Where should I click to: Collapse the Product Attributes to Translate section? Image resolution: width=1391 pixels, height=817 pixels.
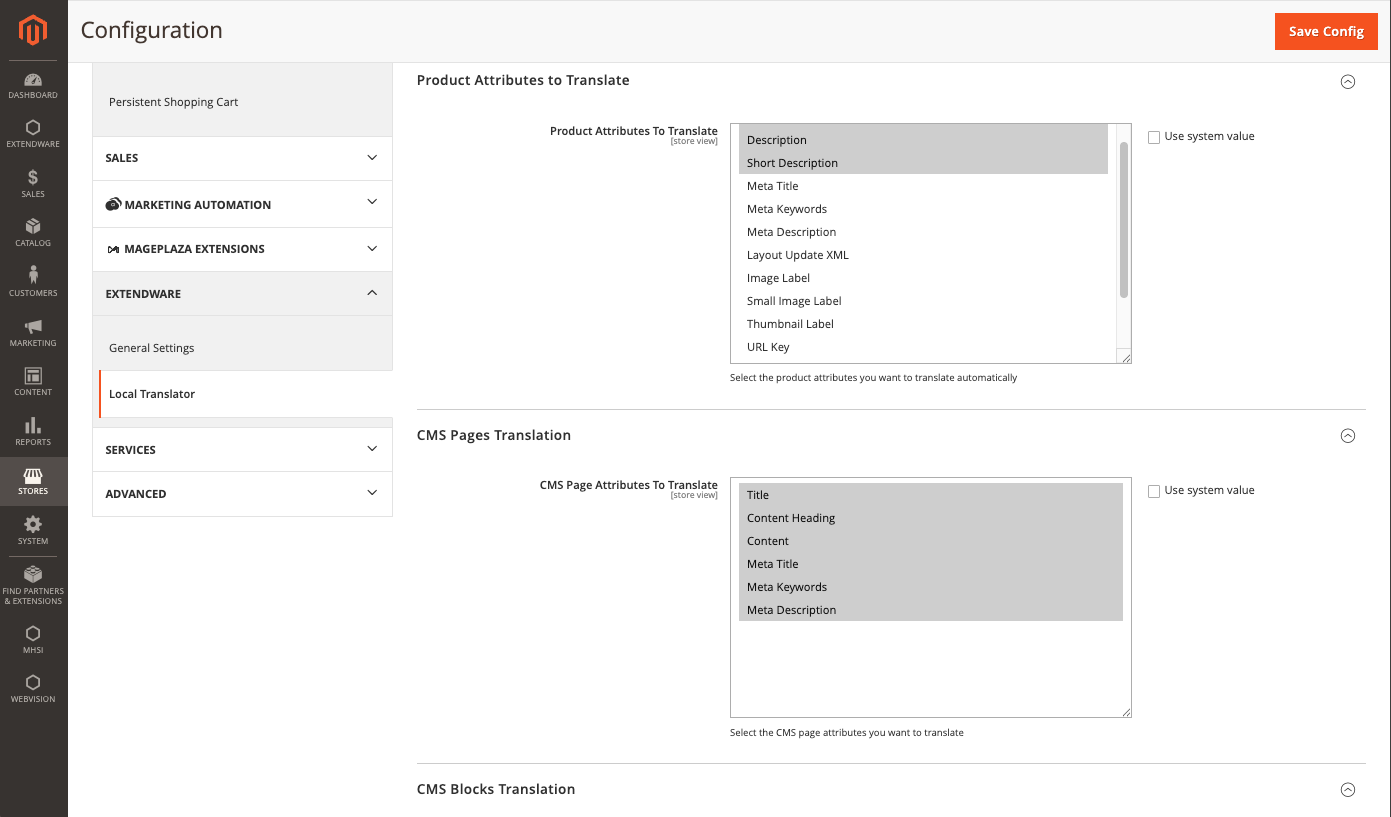click(1347, 82)
